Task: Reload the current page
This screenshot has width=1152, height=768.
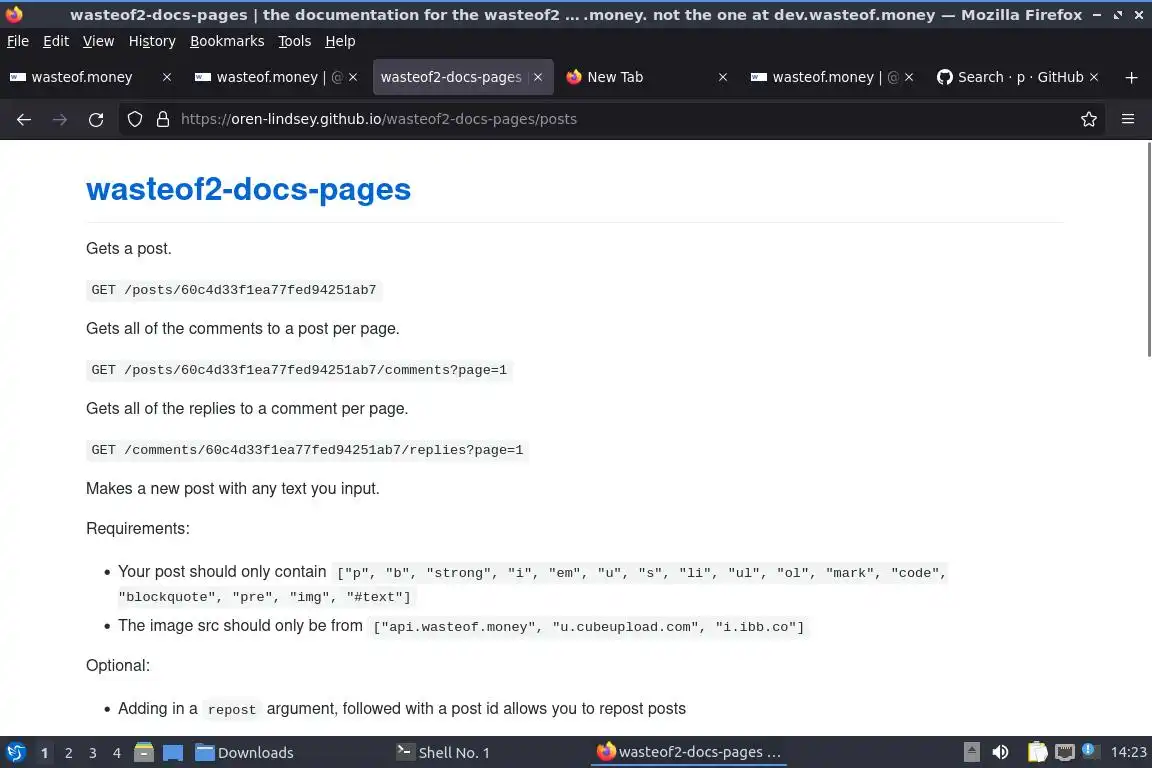Action: (x=96, y=119)
